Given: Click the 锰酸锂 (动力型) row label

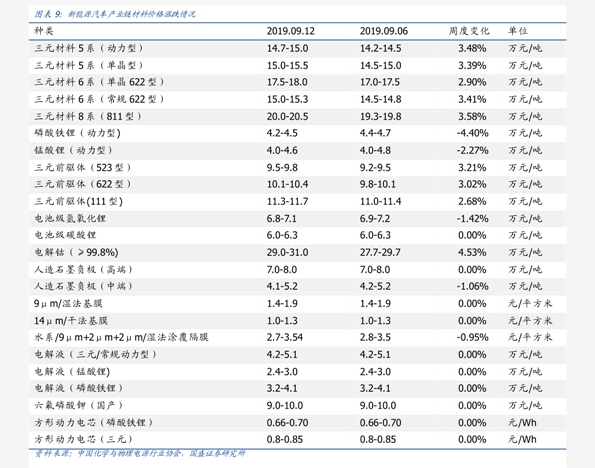Looking at the screenshot, I should tap(73, 150).
